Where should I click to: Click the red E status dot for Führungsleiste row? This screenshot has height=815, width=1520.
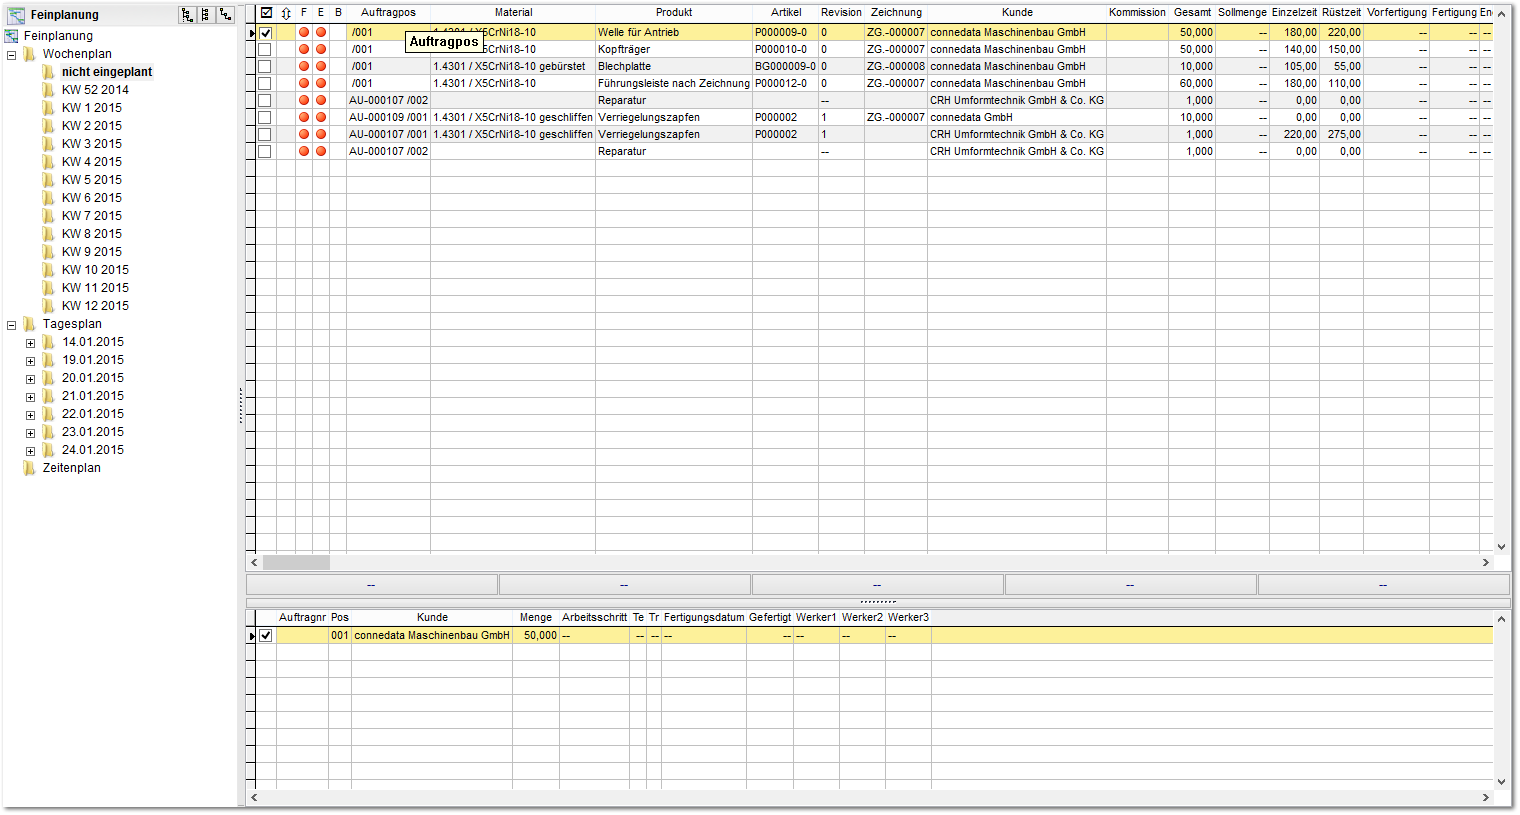tap(321, 83)
